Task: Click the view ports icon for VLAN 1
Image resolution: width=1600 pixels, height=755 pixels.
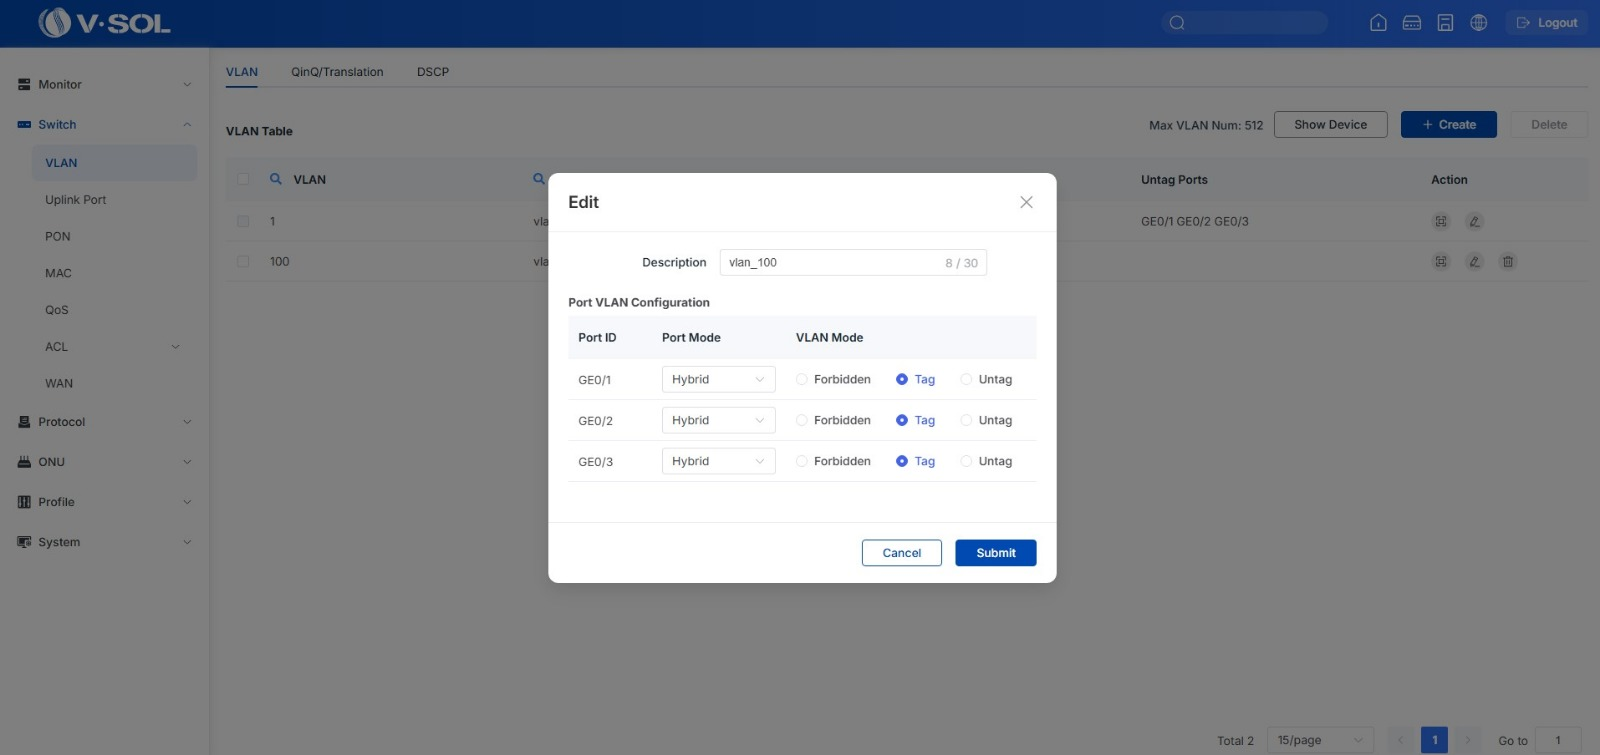Action: click(1441, 221)
